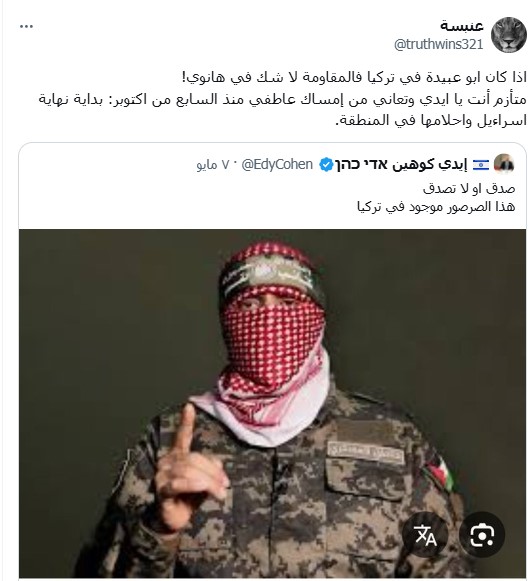This screenshot has height=581, width=530.
Task: Click the Israel flag emoji in name
Action: [x=481, y=165]
